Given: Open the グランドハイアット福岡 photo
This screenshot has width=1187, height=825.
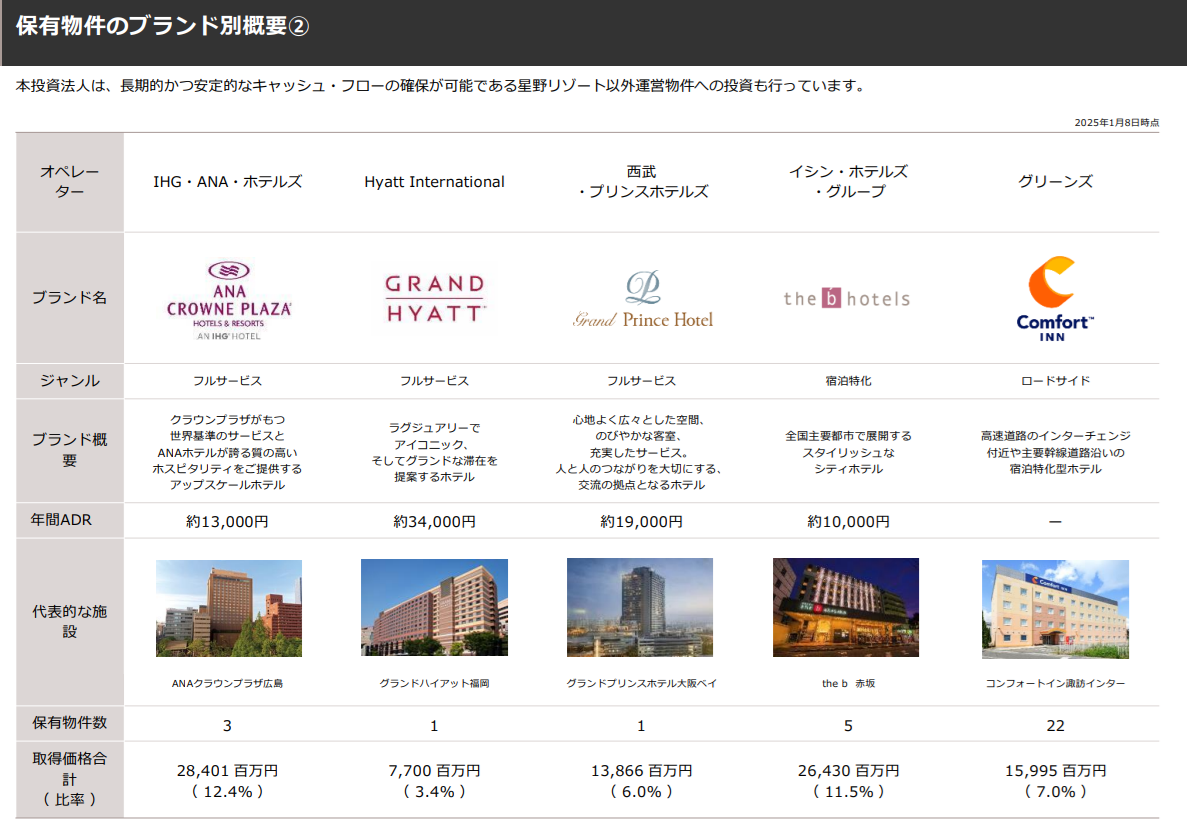Looking at the screenshot, I should point(435,607).
